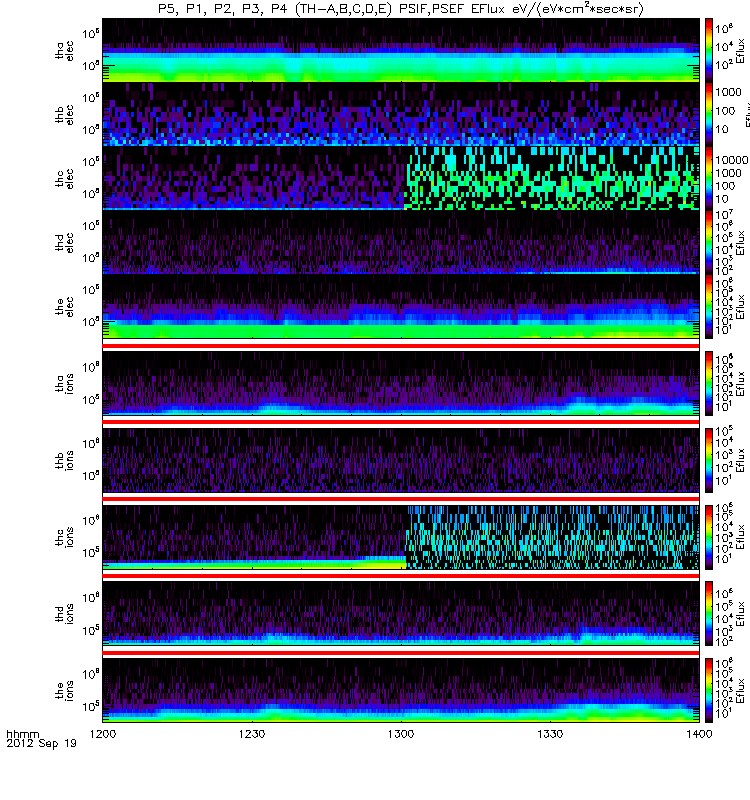Click the bright burst in thc elec spectrogram

(x=551, y=179)
